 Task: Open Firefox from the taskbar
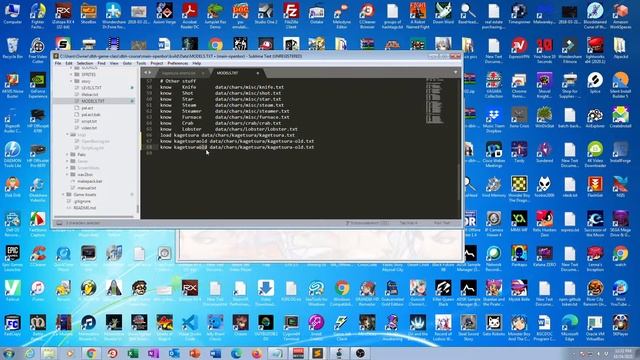(257, 353)
